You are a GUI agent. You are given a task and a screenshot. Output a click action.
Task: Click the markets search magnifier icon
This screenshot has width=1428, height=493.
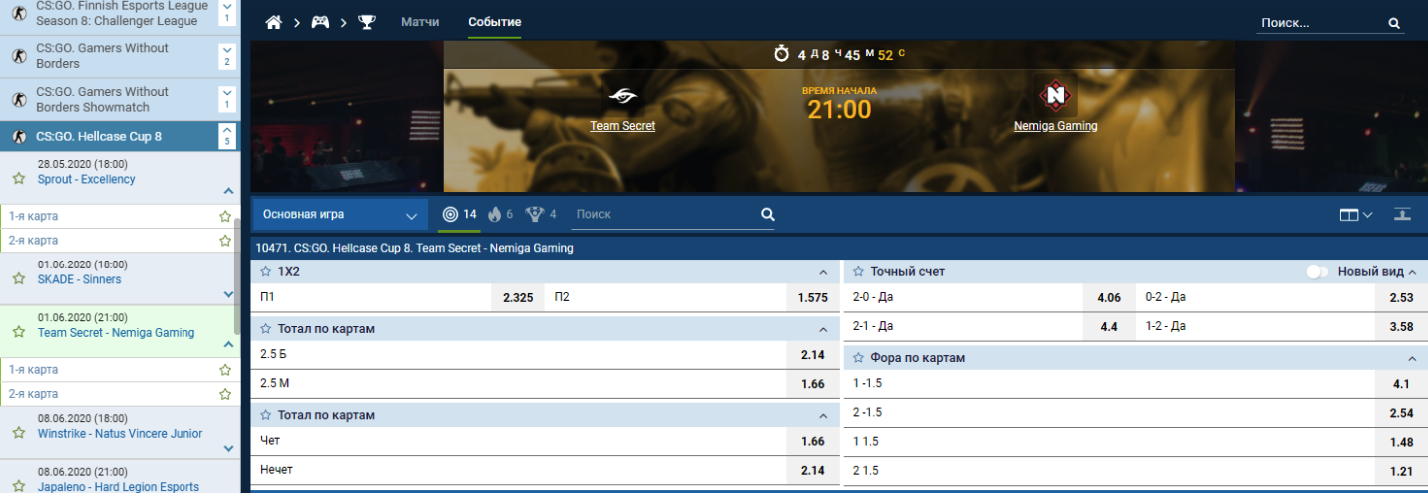click(767, 214)
